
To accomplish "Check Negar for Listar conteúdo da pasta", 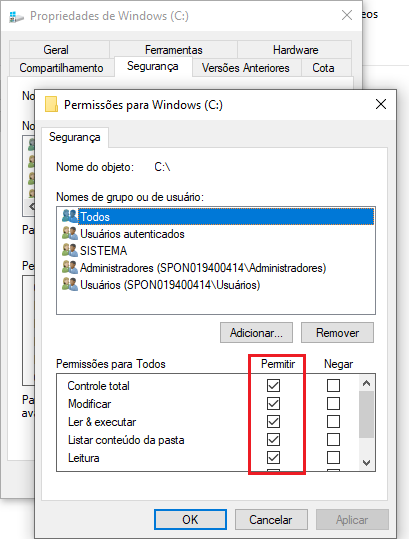I will coord(333,440).
